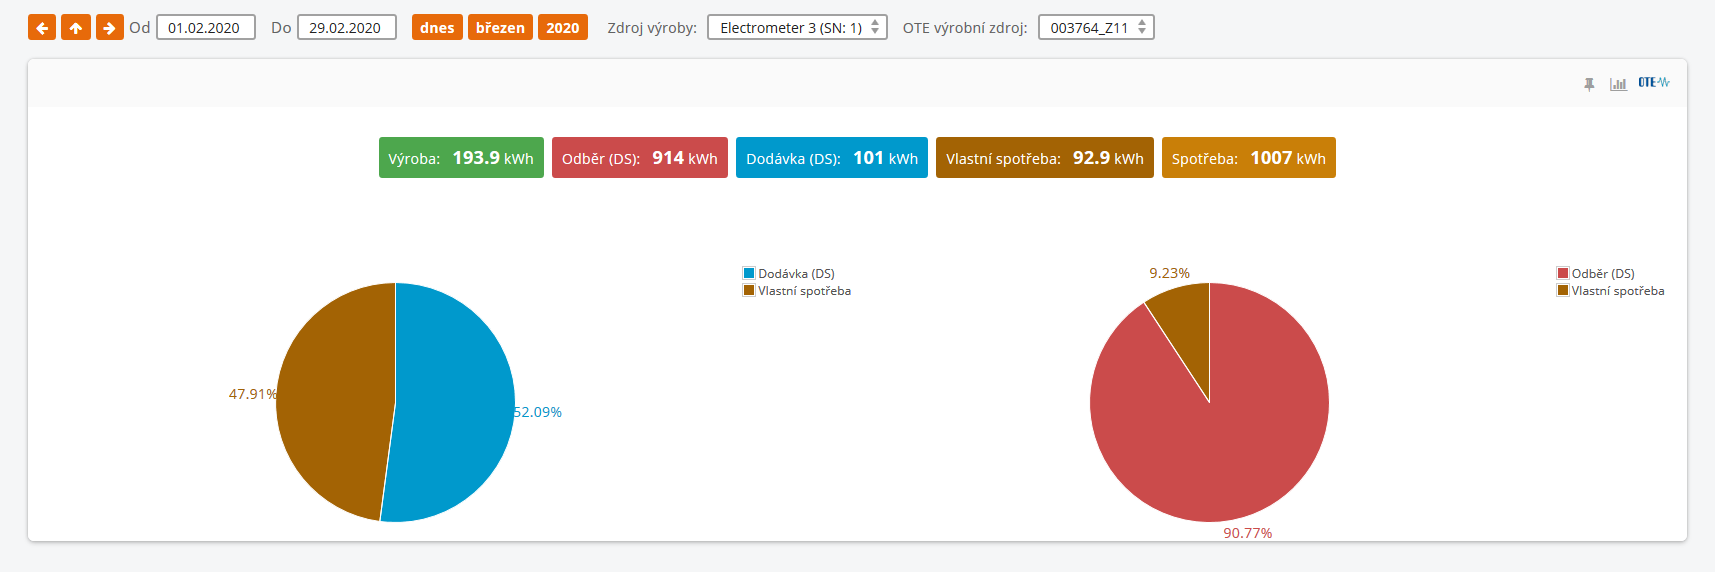Click the 'Do' end date field
This screenshot has height=572, width=1715.
click(346, 28)
